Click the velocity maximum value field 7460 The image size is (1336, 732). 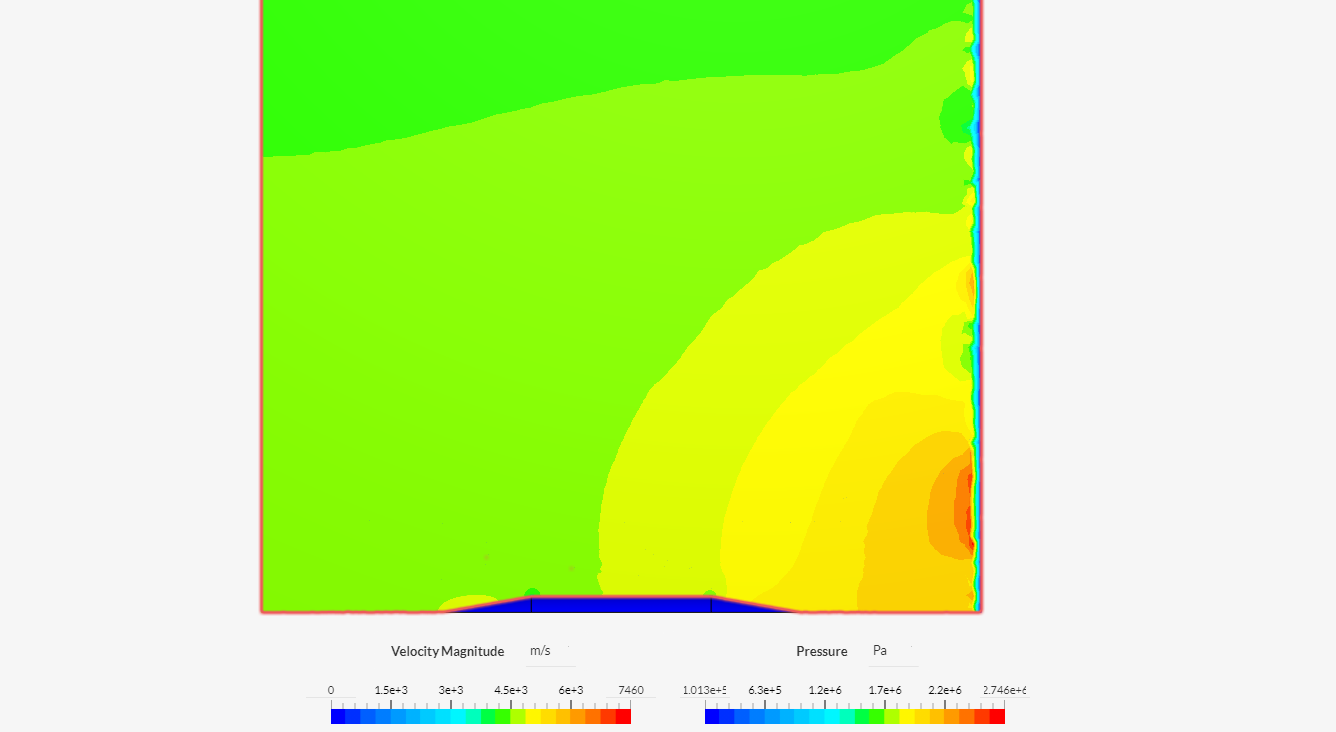click(x=631, y=690)
